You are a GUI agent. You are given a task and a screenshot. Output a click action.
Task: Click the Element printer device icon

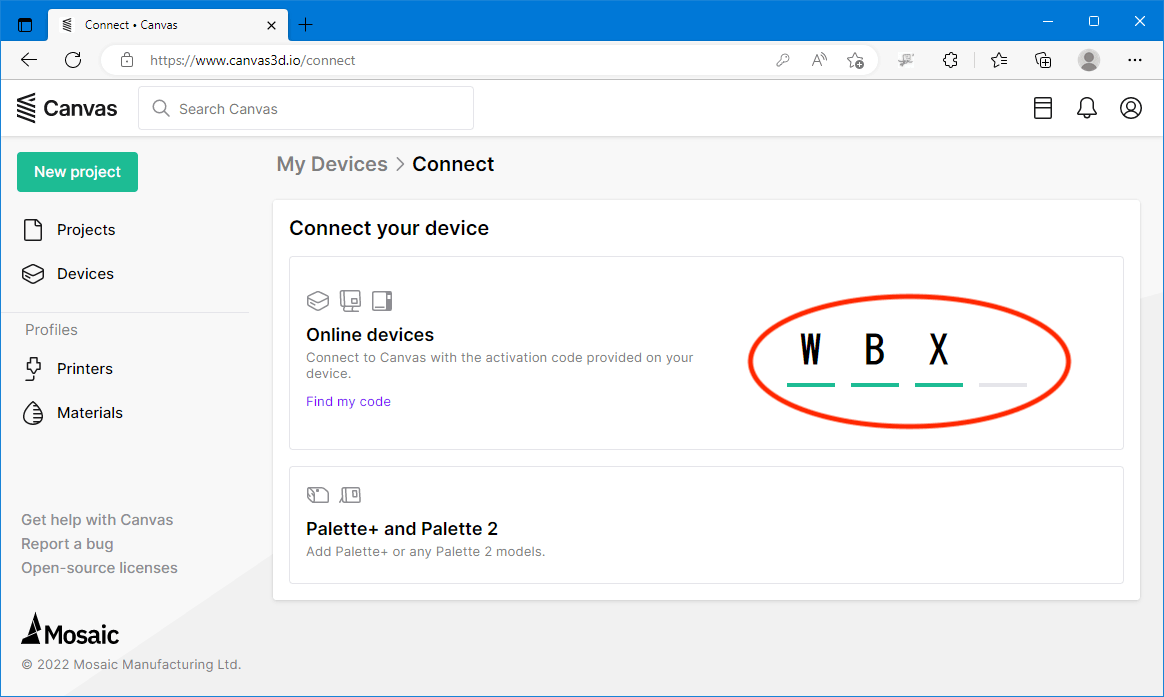coord(382,301)
